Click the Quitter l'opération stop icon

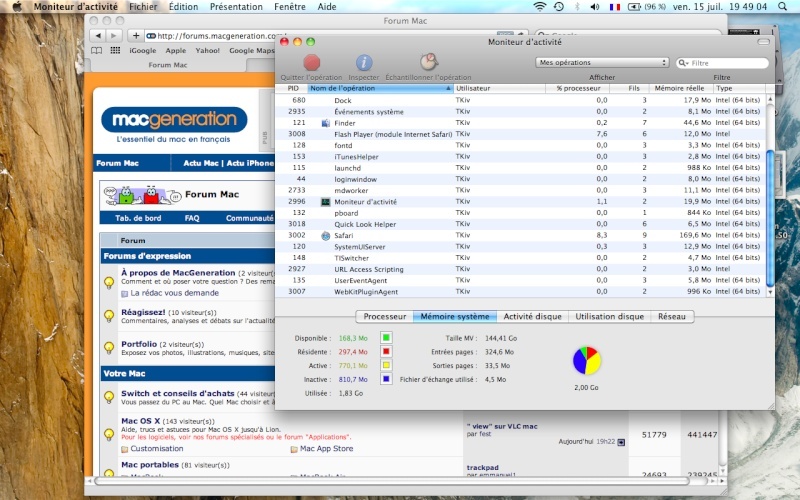pos(312,63)
